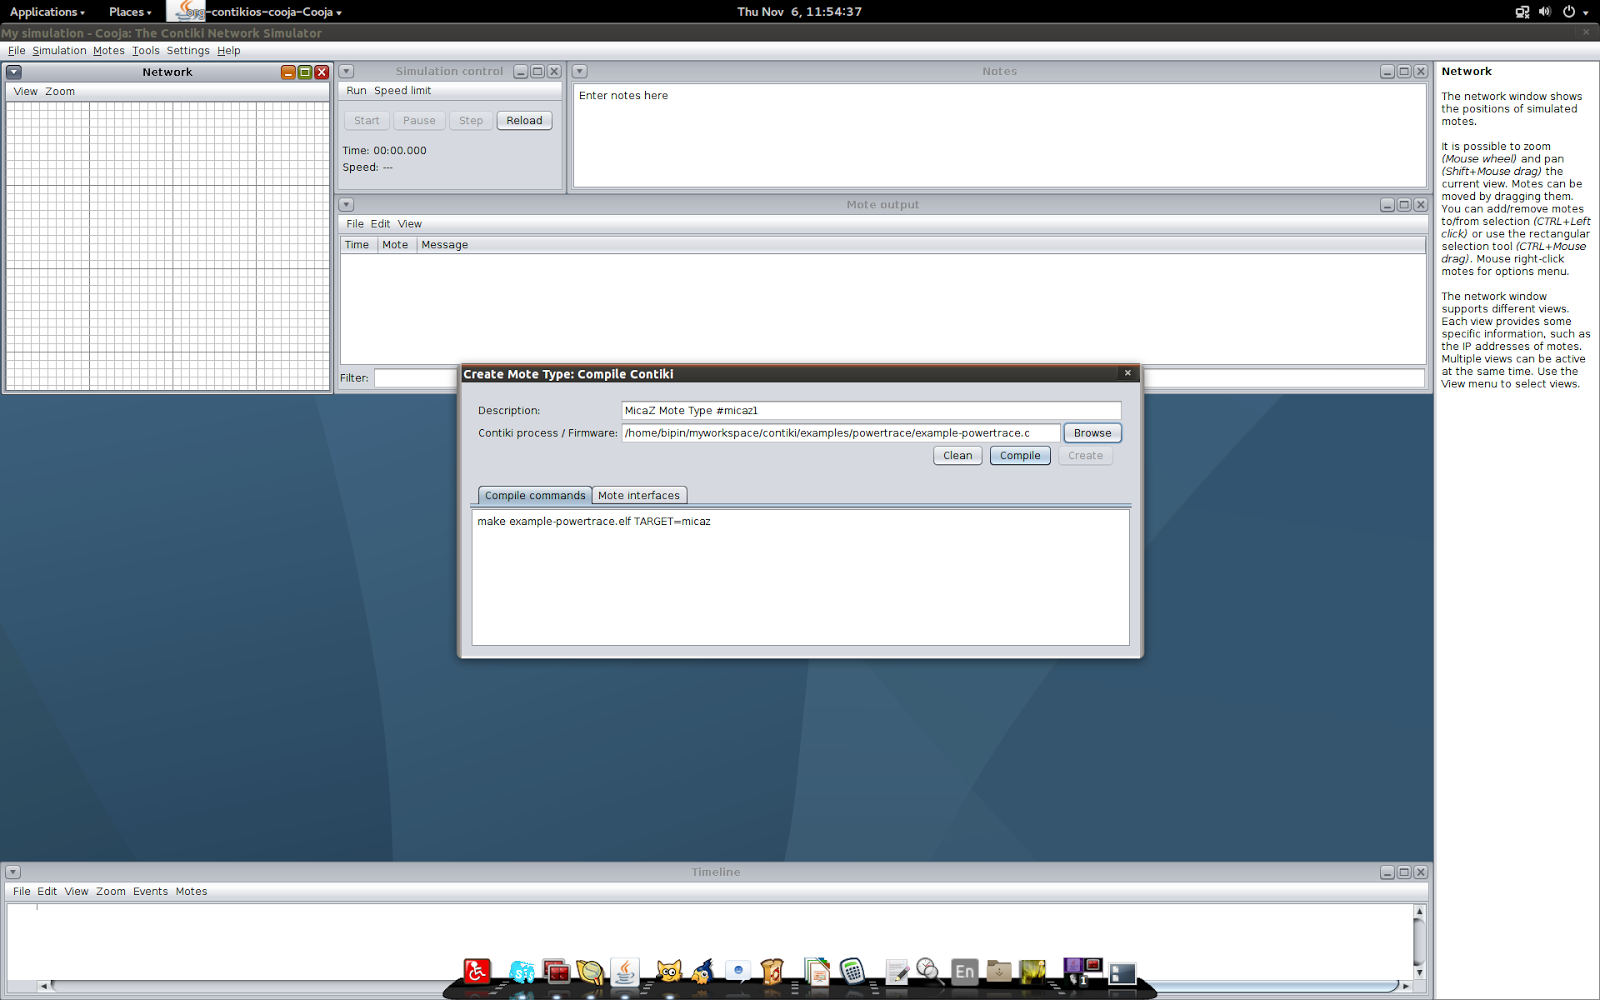The width and height of the screenshot is (1600, 1000).
Task: Launch the calculator from the dock
Action: (852, 971)
